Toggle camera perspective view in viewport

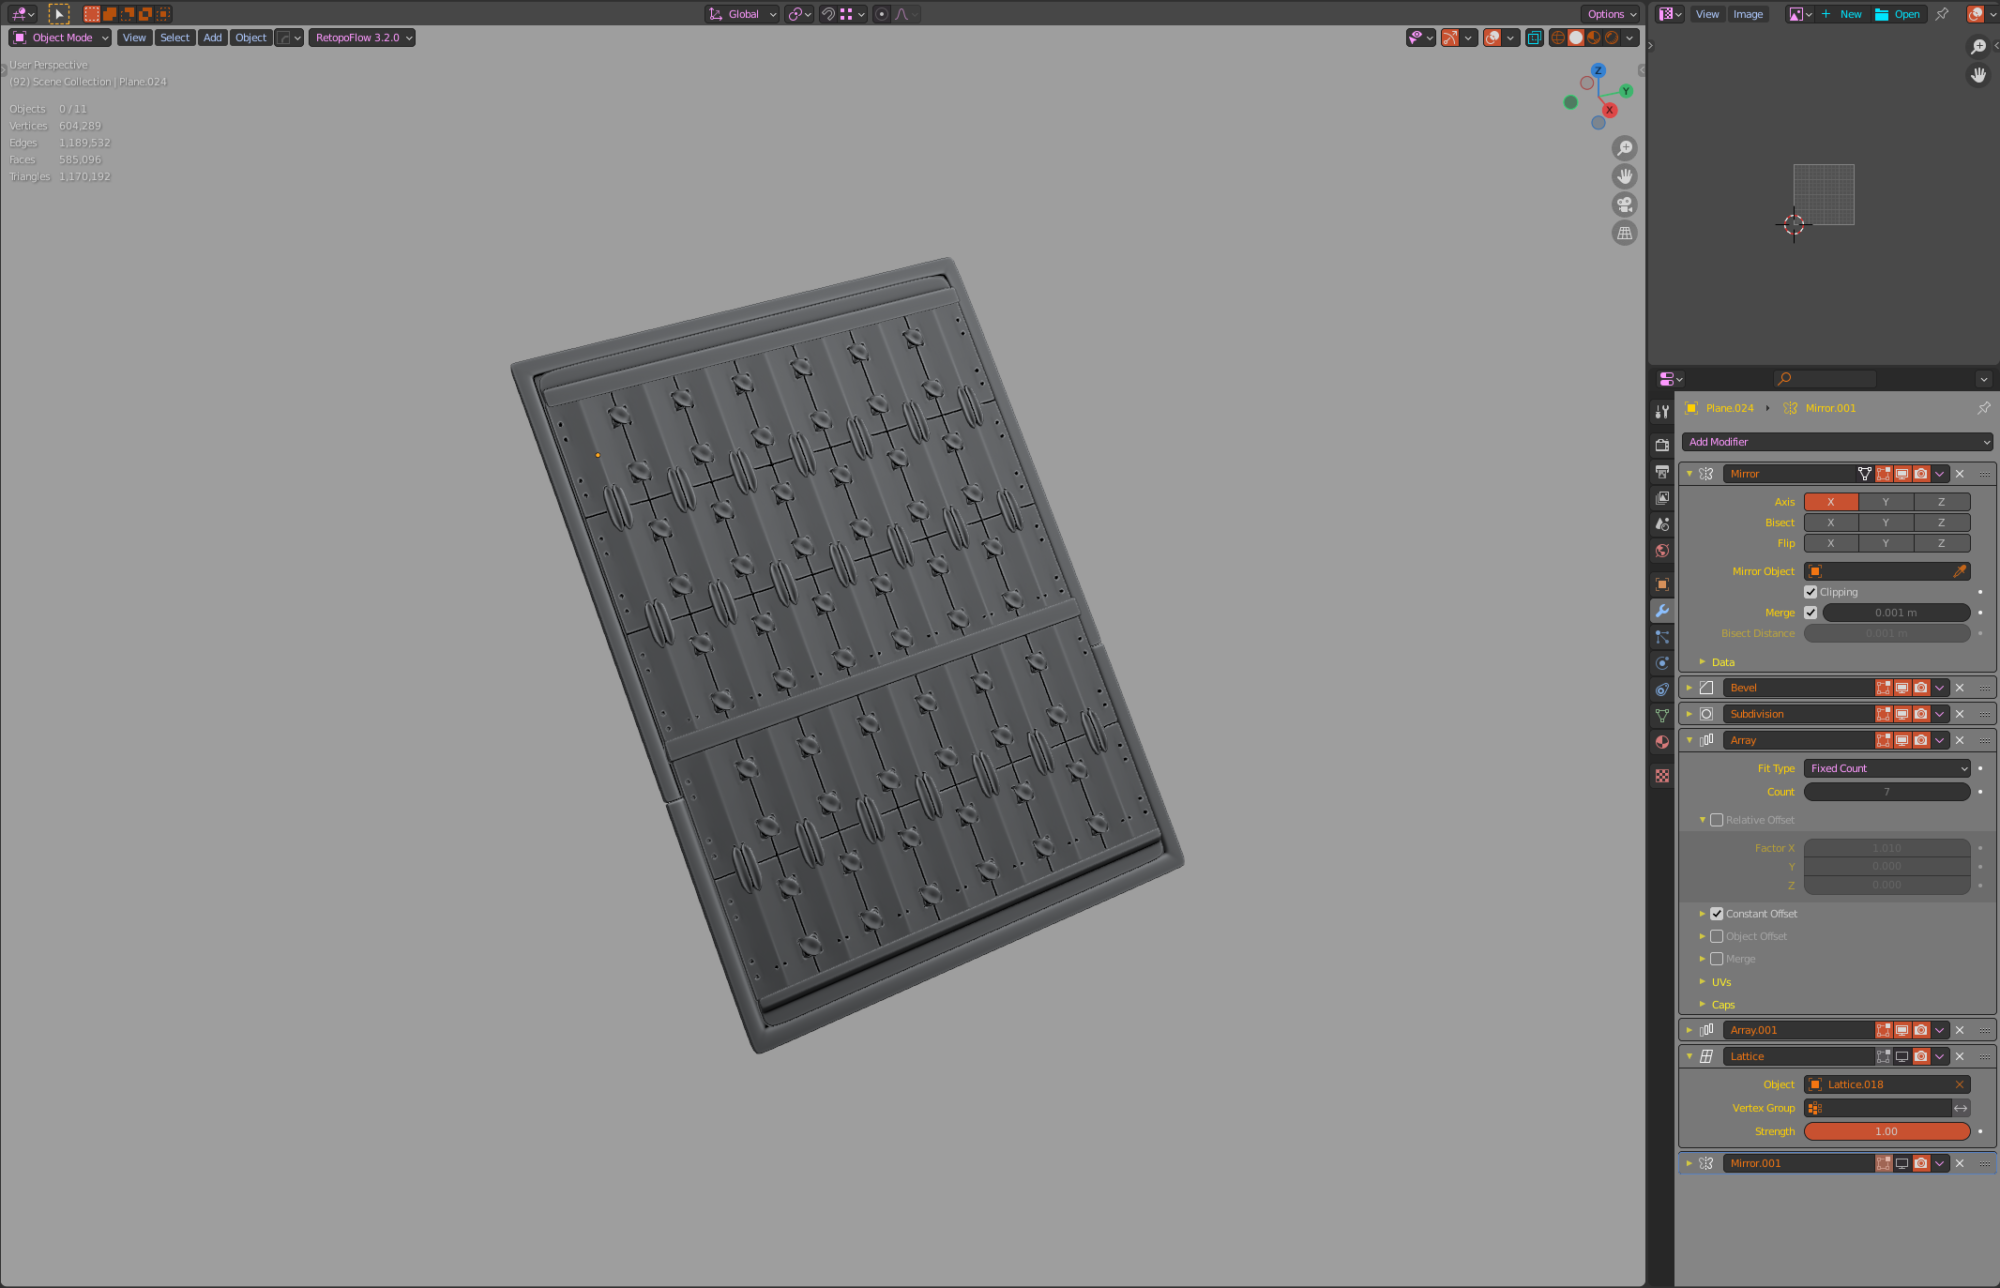coord(1625,205)
